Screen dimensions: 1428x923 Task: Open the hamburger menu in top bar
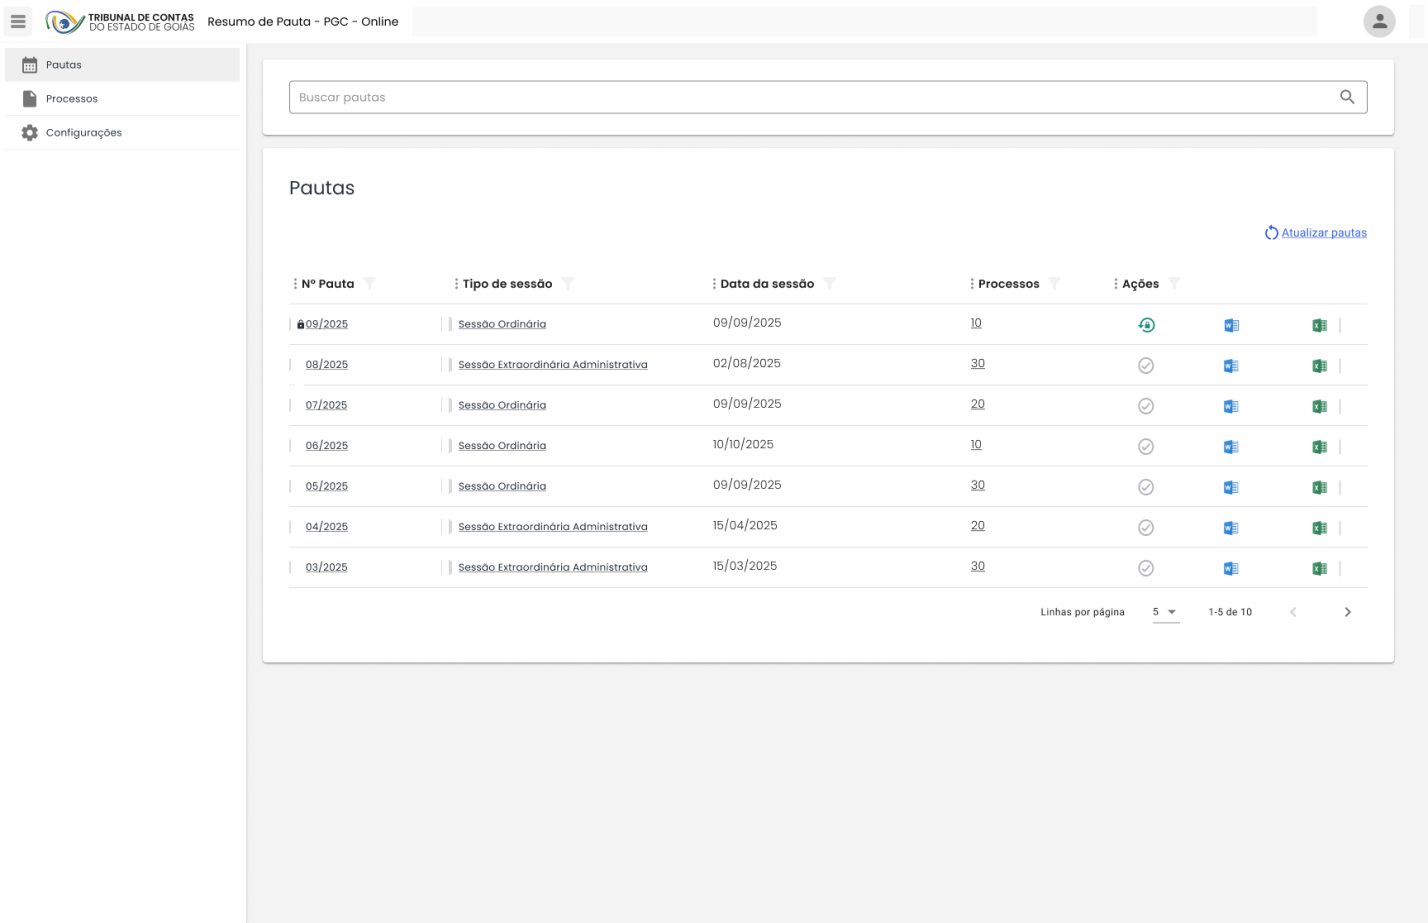(18, 21)
